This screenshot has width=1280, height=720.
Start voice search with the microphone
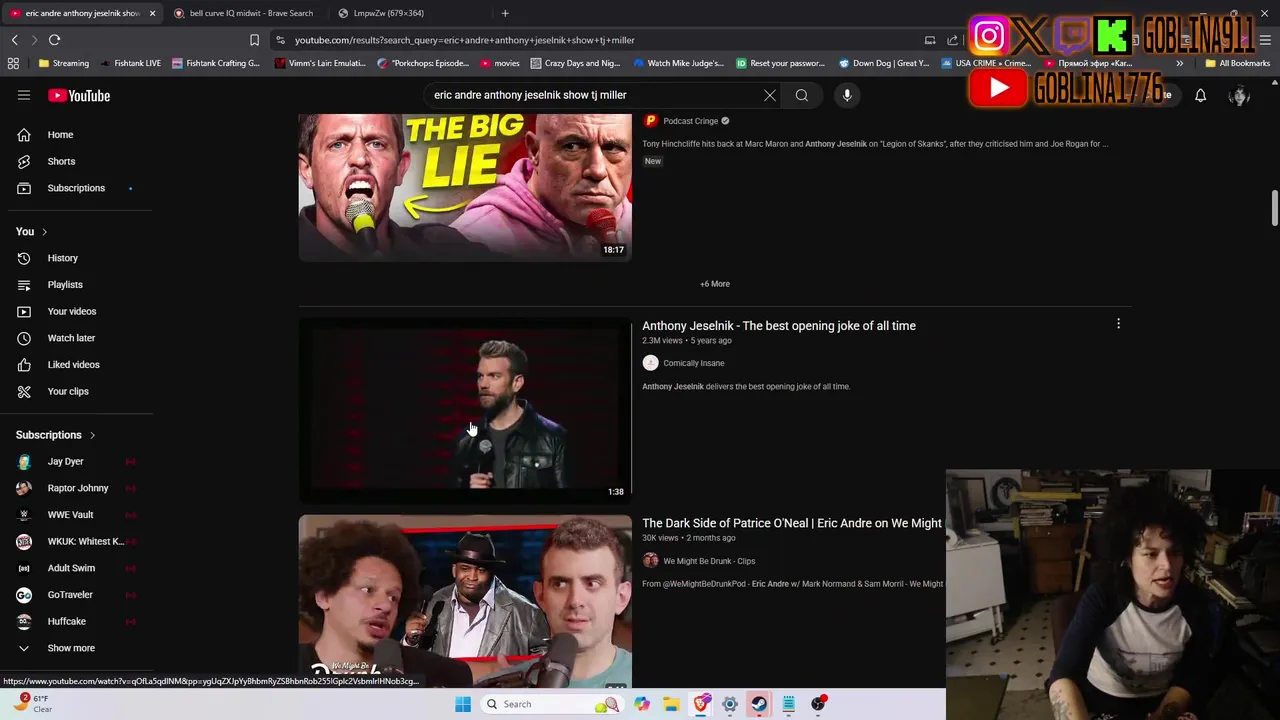[x=847, y=95]
